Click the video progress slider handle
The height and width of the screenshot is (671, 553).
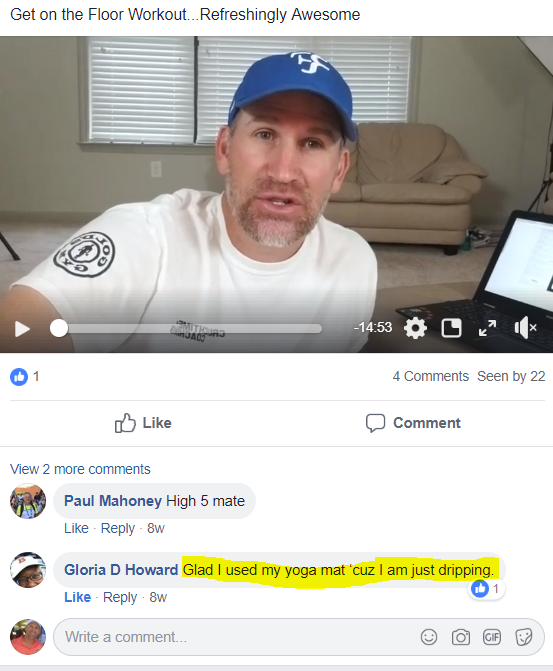[59, 329]
